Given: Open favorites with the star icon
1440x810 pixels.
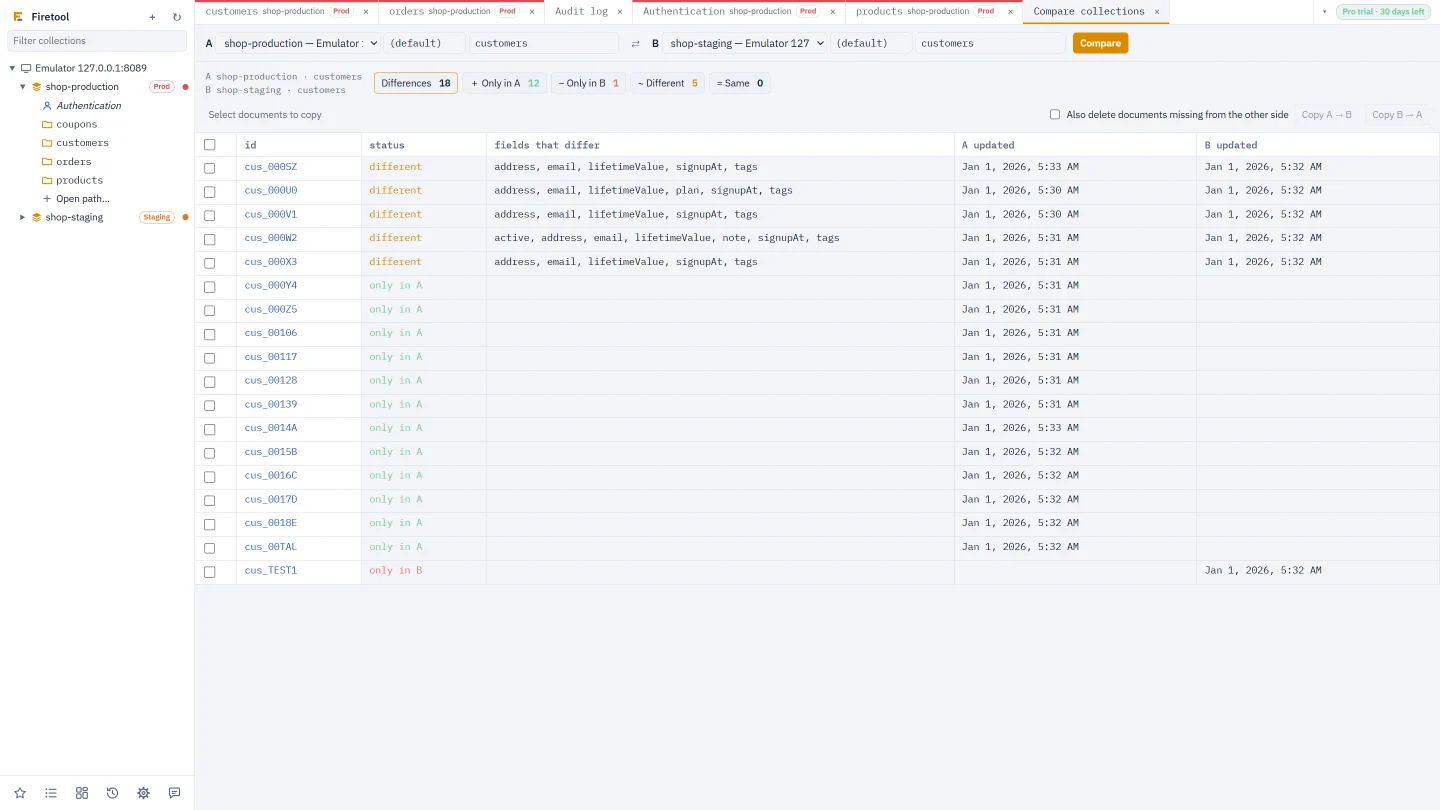Looking at the screenshot, I should pyautogui.click(x=20, y=793).
